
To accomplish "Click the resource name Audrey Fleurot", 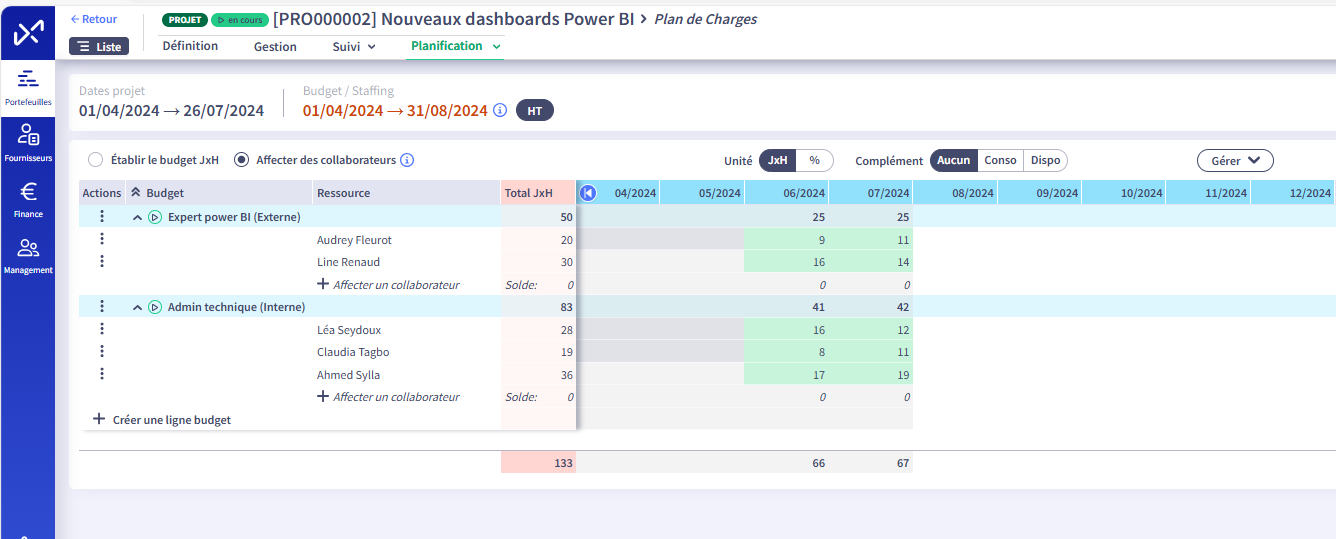I will coord(354,240).
